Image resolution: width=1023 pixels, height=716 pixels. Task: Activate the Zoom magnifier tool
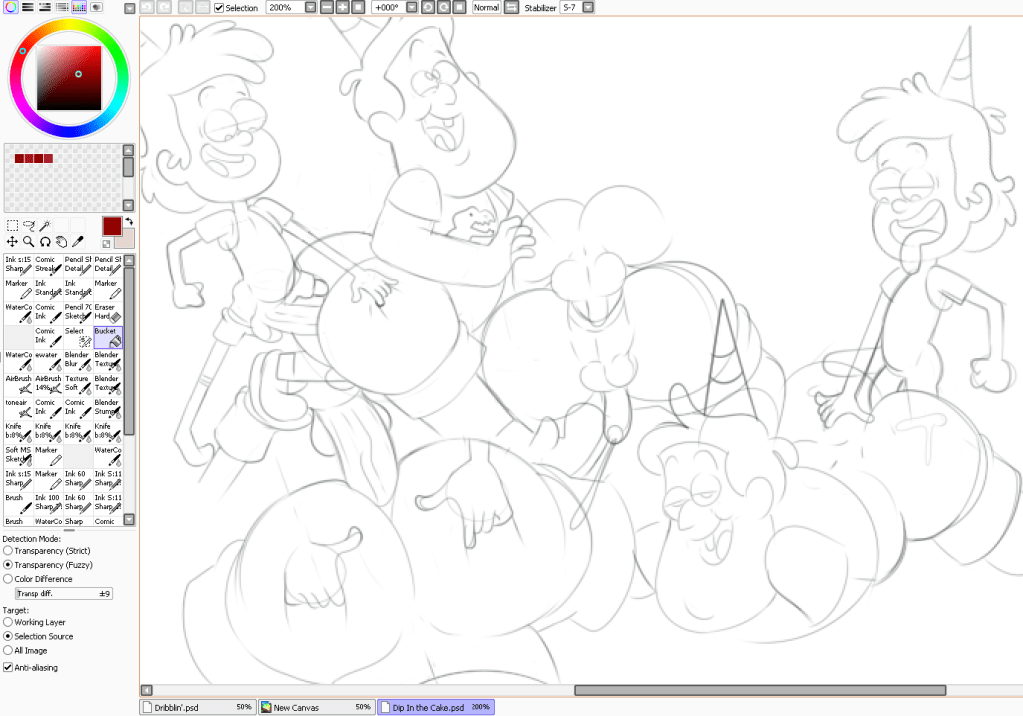pyautogui.click(x=27, y=240)
